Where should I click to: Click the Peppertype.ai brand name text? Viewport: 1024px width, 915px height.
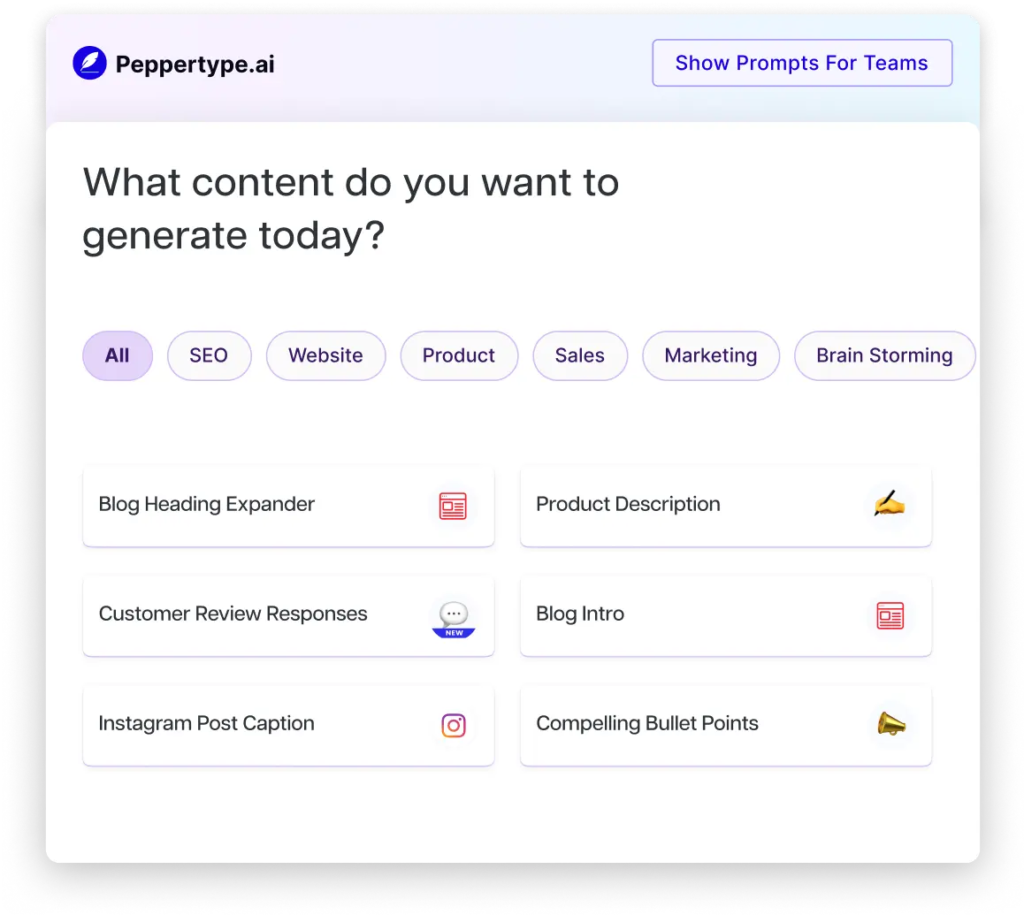pyautogui.click(x=195, y=65)
